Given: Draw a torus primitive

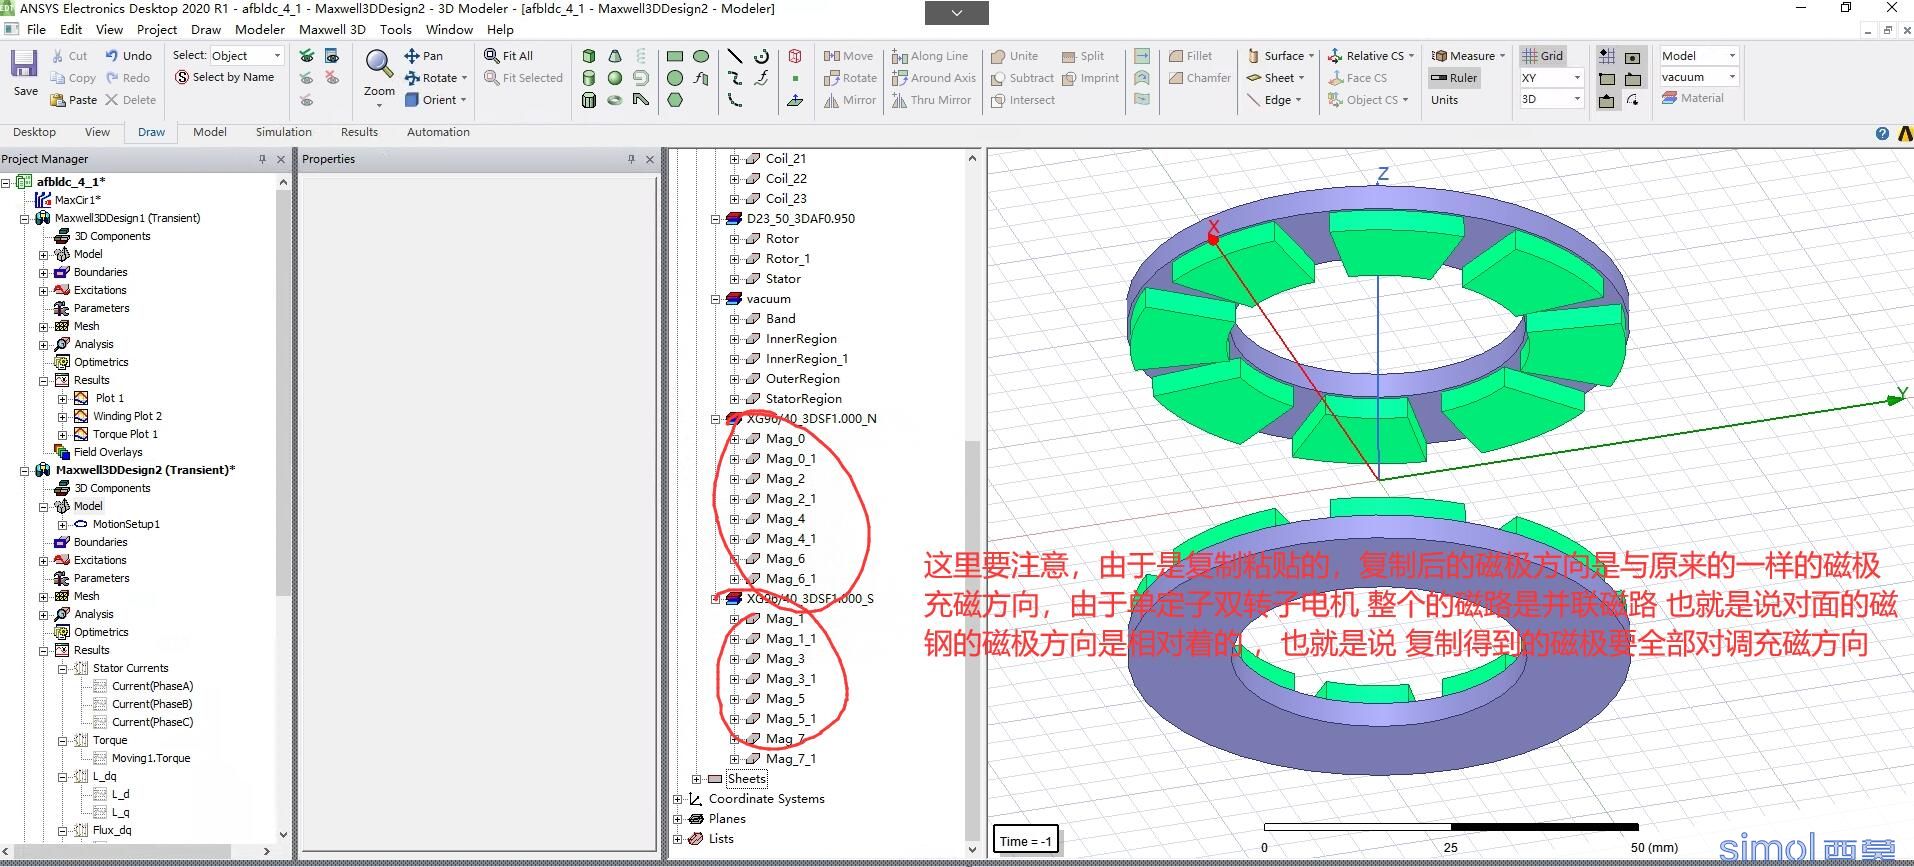Looking at the screenshot, I should click(615, 100).
